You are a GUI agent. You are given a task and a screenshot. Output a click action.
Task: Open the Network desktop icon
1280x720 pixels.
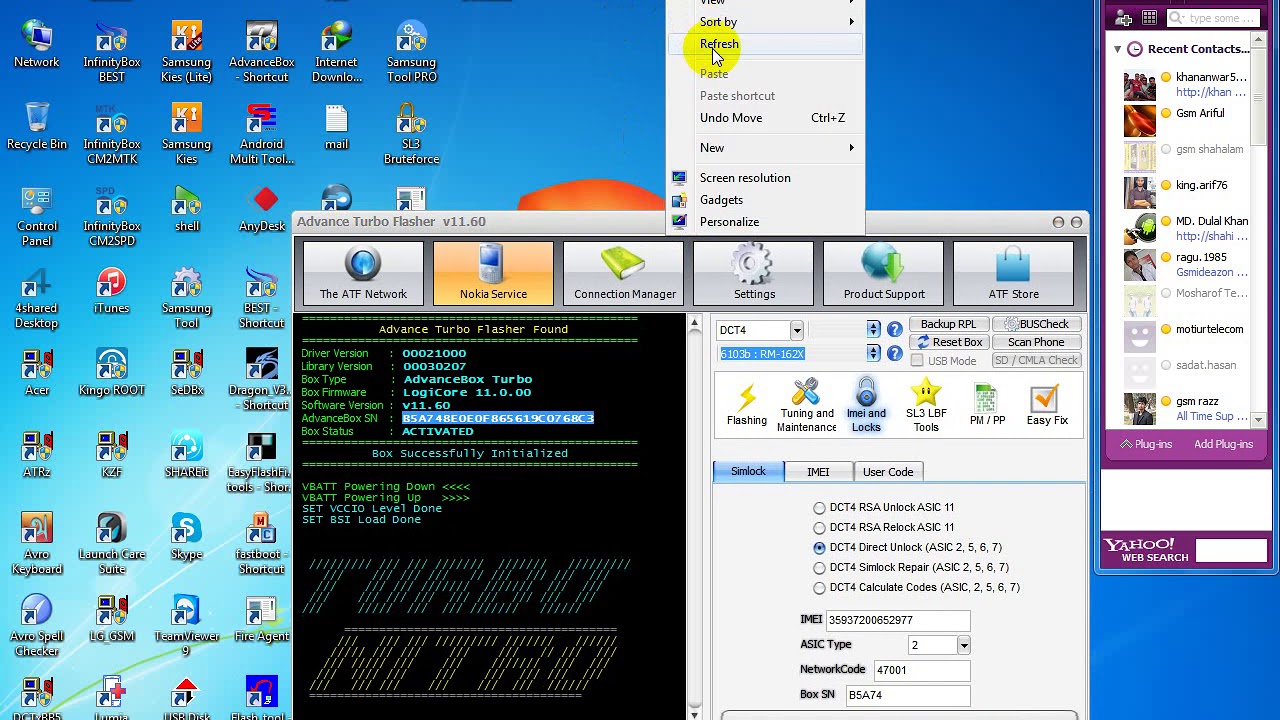click(x=37, y=45)
